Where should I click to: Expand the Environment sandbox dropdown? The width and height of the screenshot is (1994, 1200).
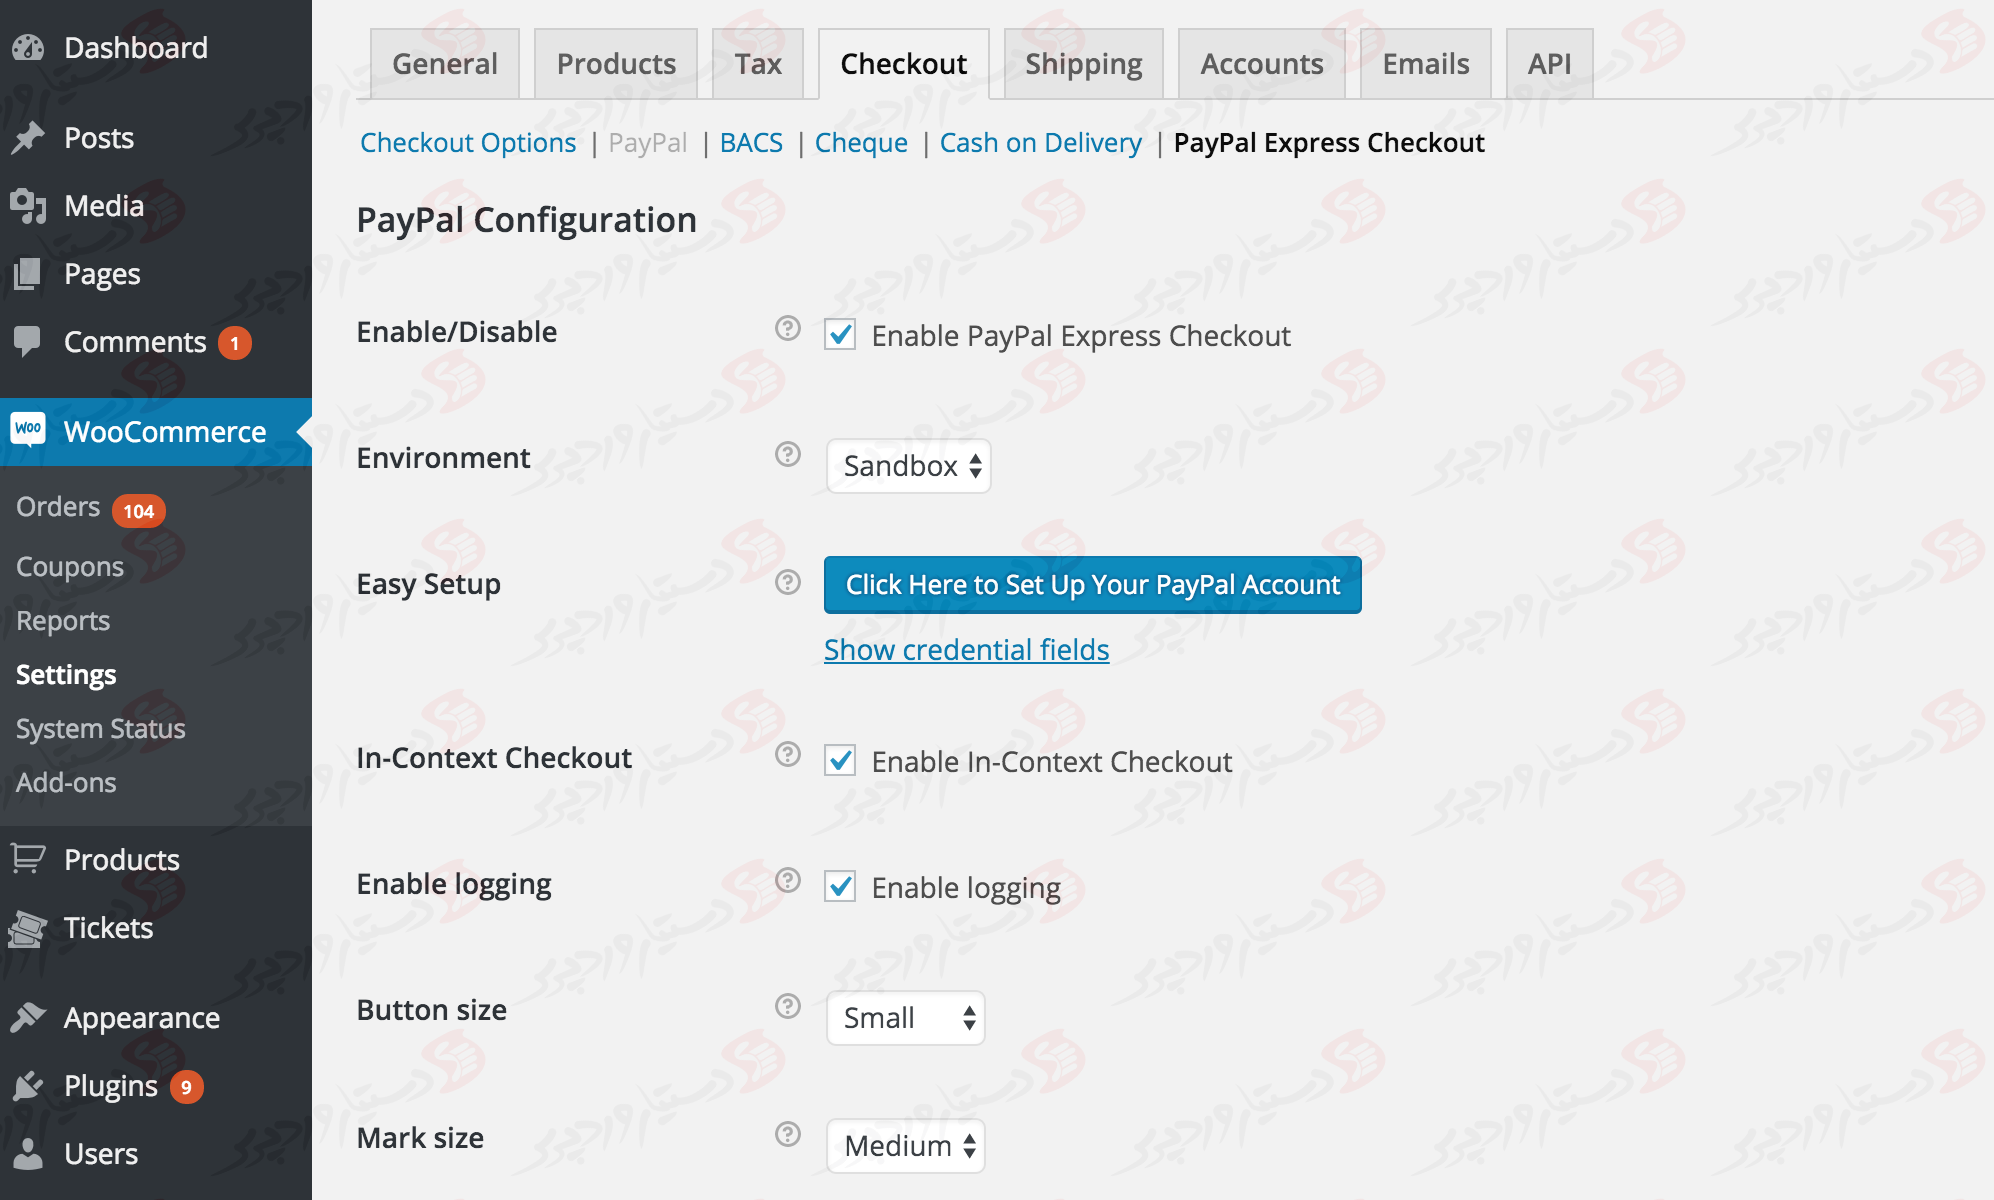(x=904, y=465)
